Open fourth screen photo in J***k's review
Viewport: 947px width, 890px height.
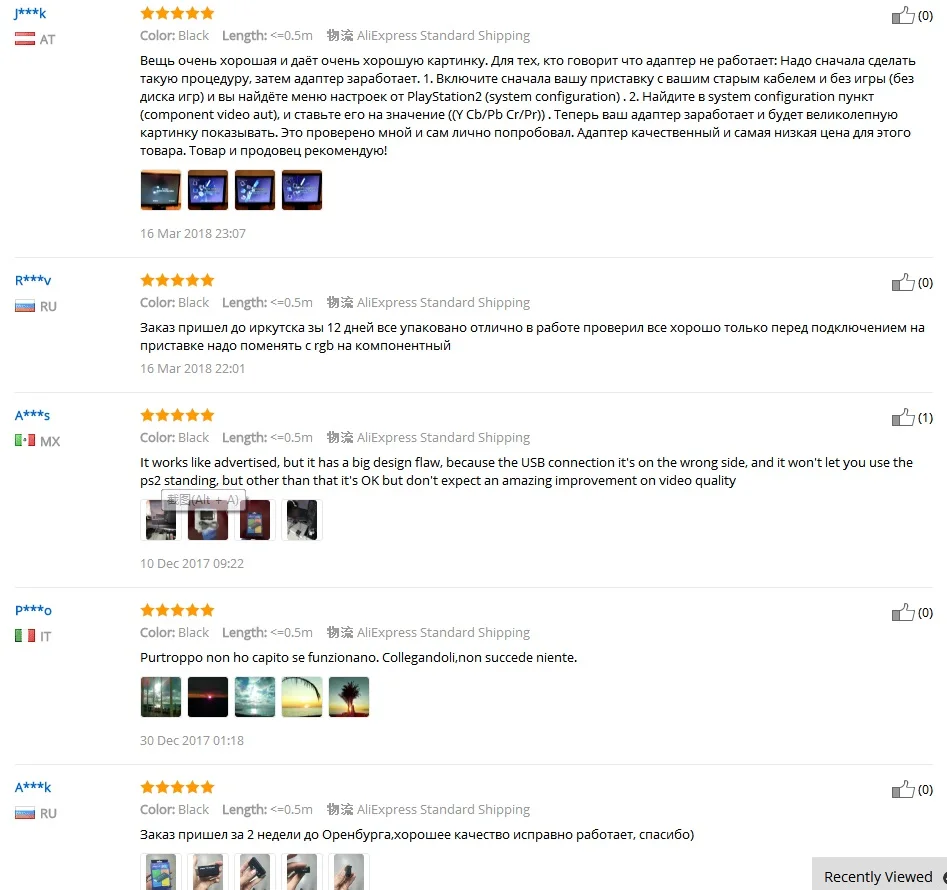point(302,190)
